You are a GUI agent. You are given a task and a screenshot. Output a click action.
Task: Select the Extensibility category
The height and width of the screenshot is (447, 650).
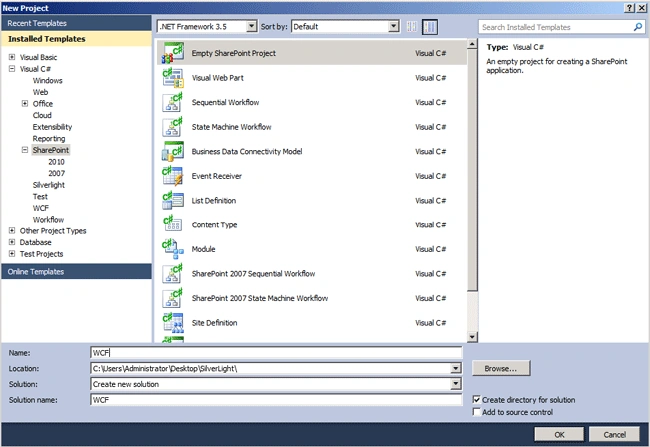tap(52, 127)
